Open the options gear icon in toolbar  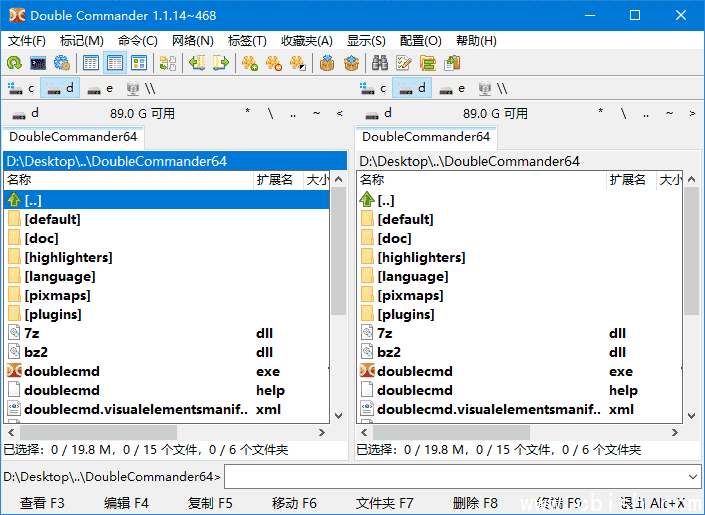pos(62,63)
